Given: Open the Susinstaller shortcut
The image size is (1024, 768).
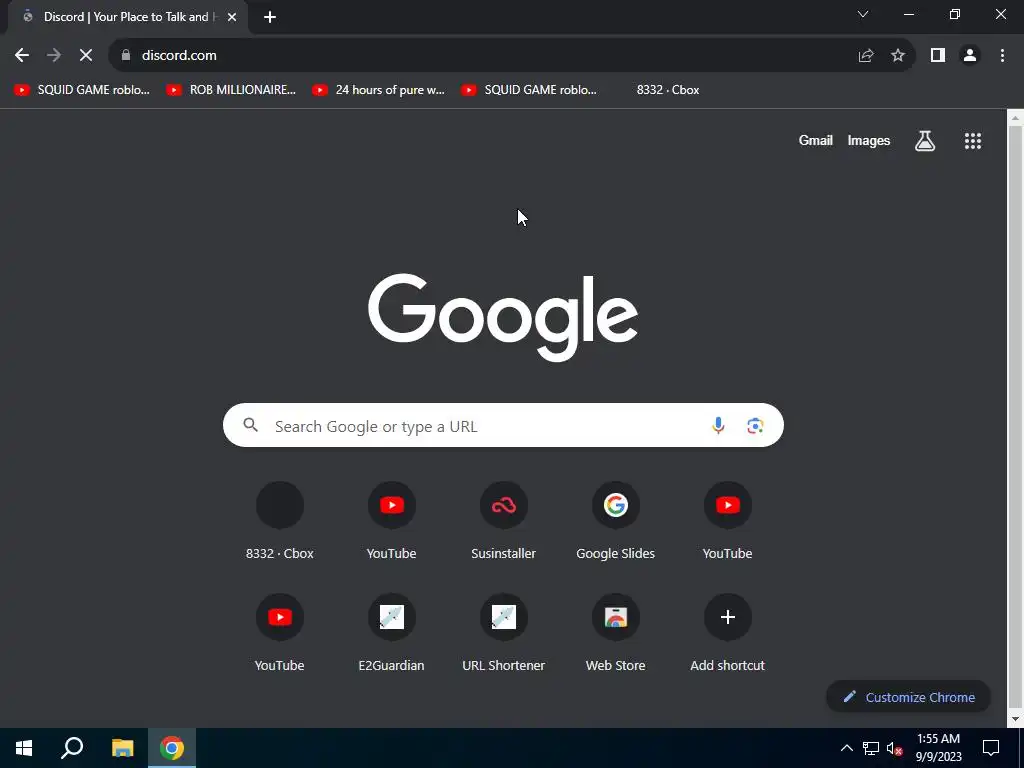Looking at the screenshot, I should tap(504, 521).
